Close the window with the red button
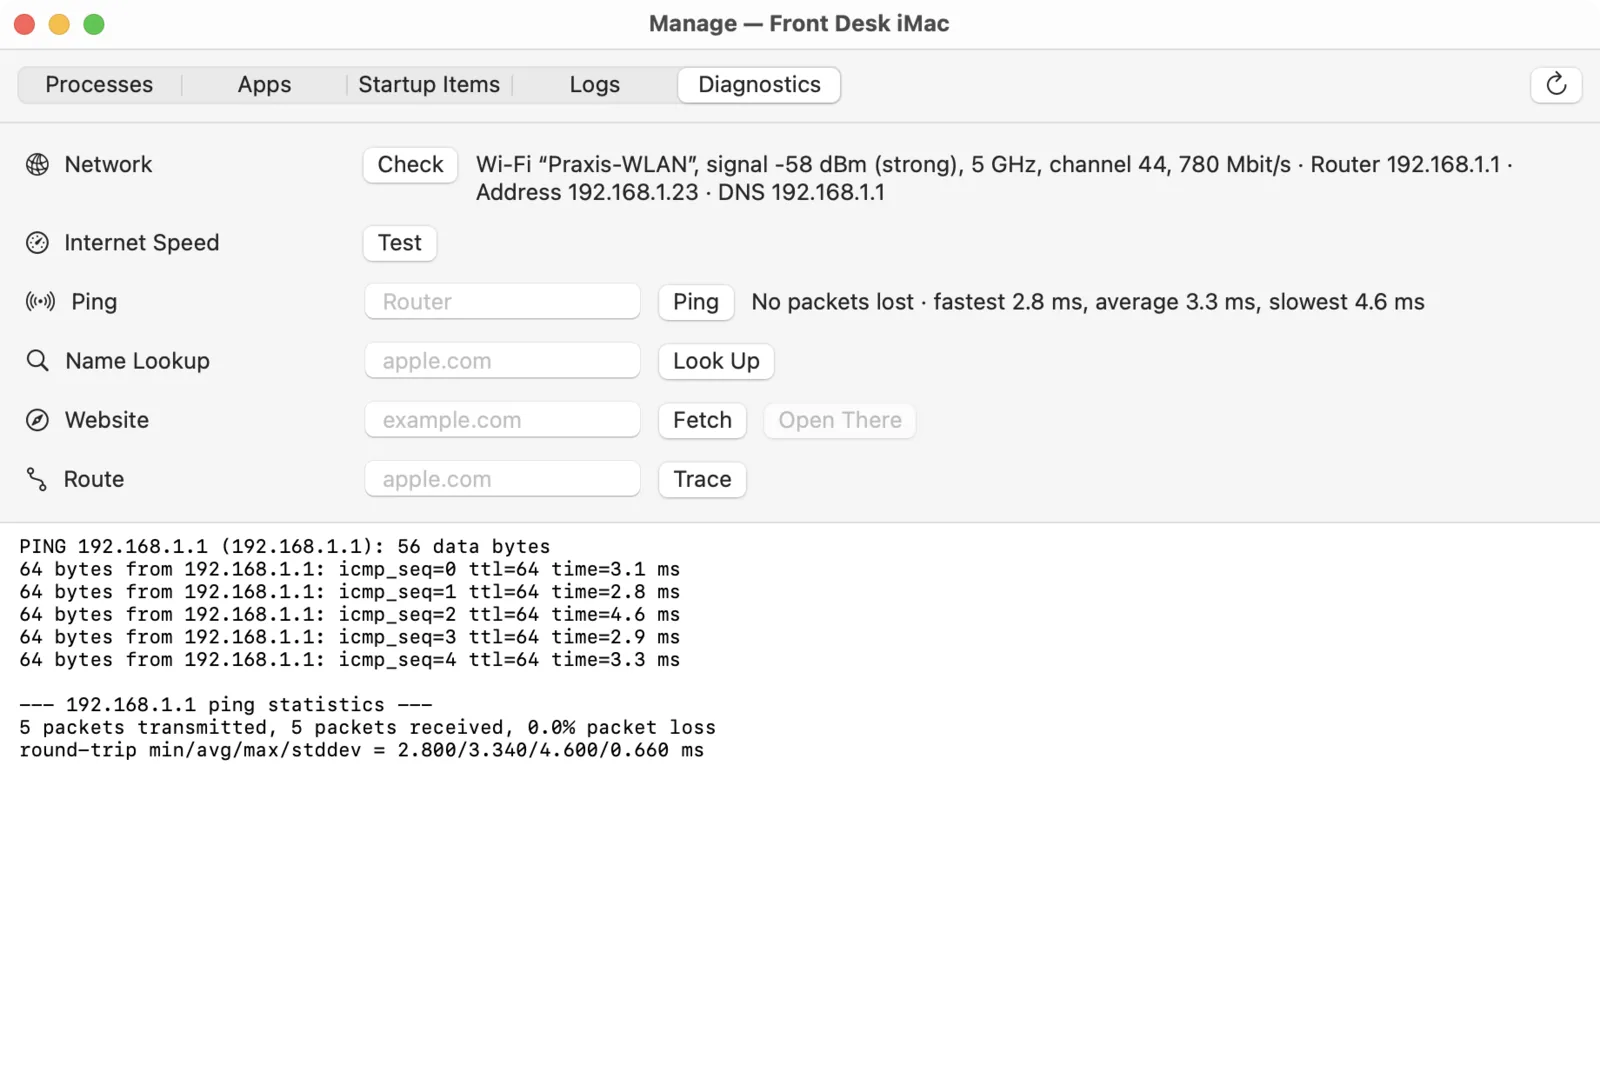 click(25, 24)
